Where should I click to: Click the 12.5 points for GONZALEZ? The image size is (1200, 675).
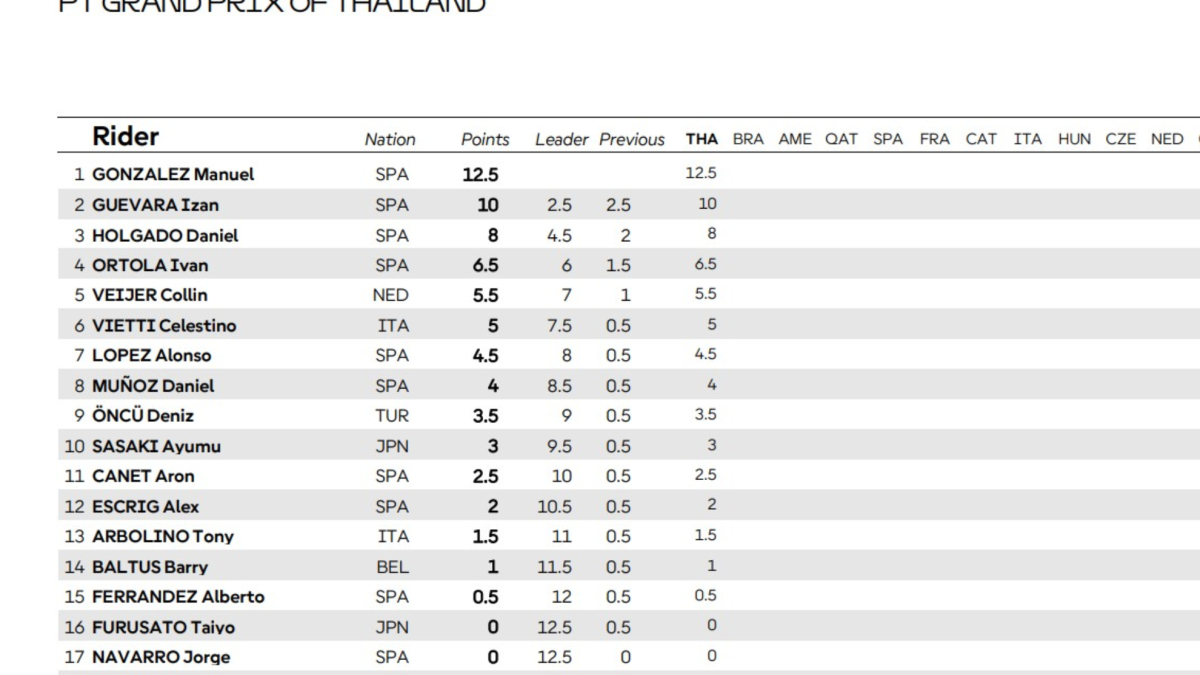pyautogui.click(x=480, y=174)
